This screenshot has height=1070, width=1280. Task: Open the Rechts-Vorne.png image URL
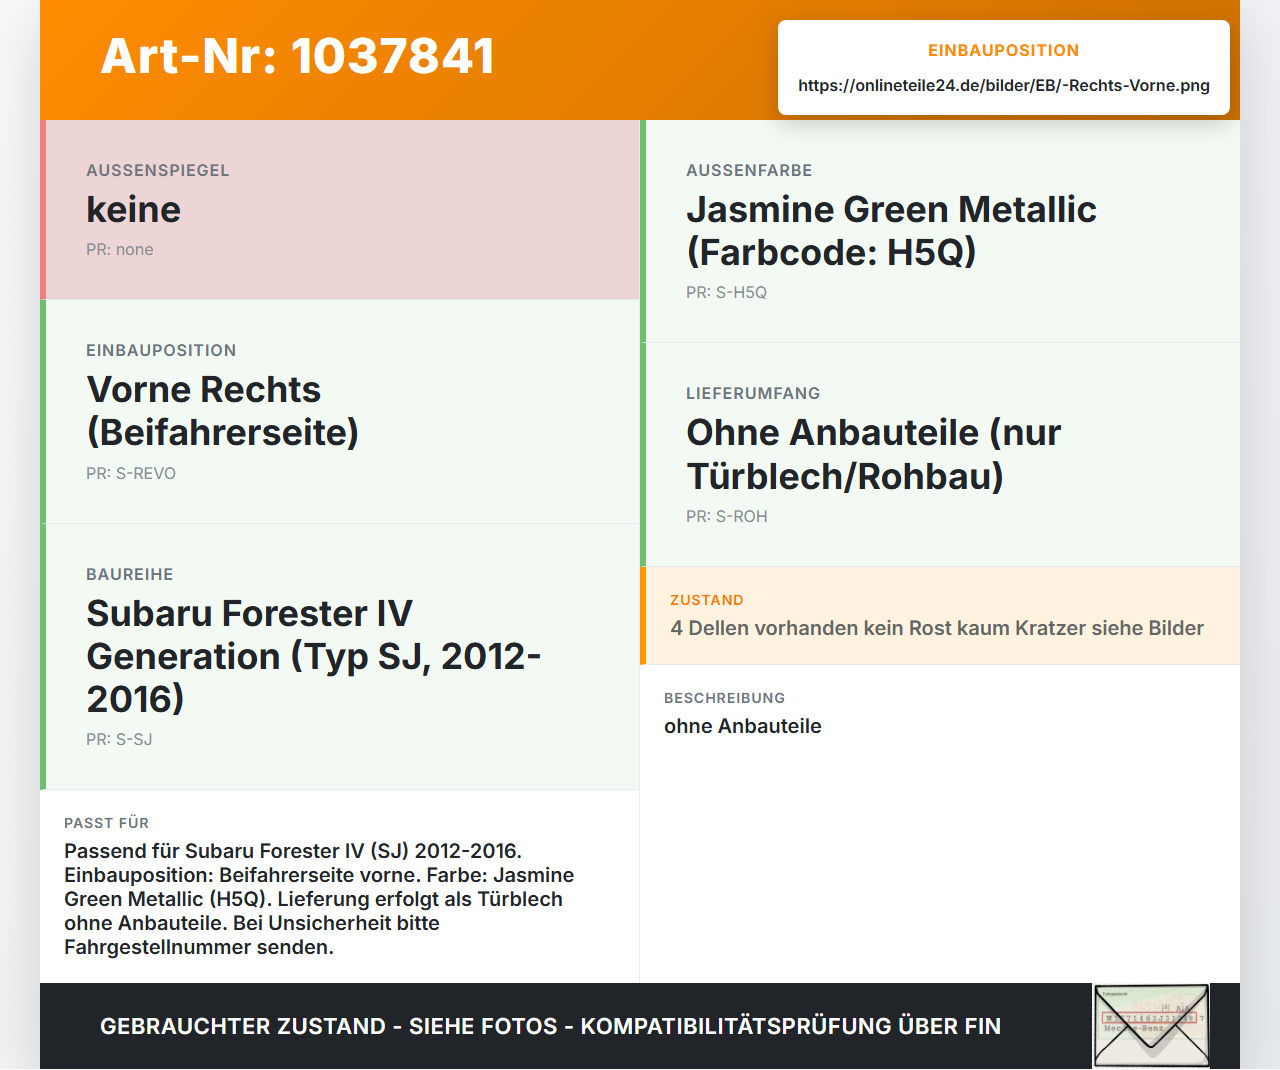[x=1004, y=85]
